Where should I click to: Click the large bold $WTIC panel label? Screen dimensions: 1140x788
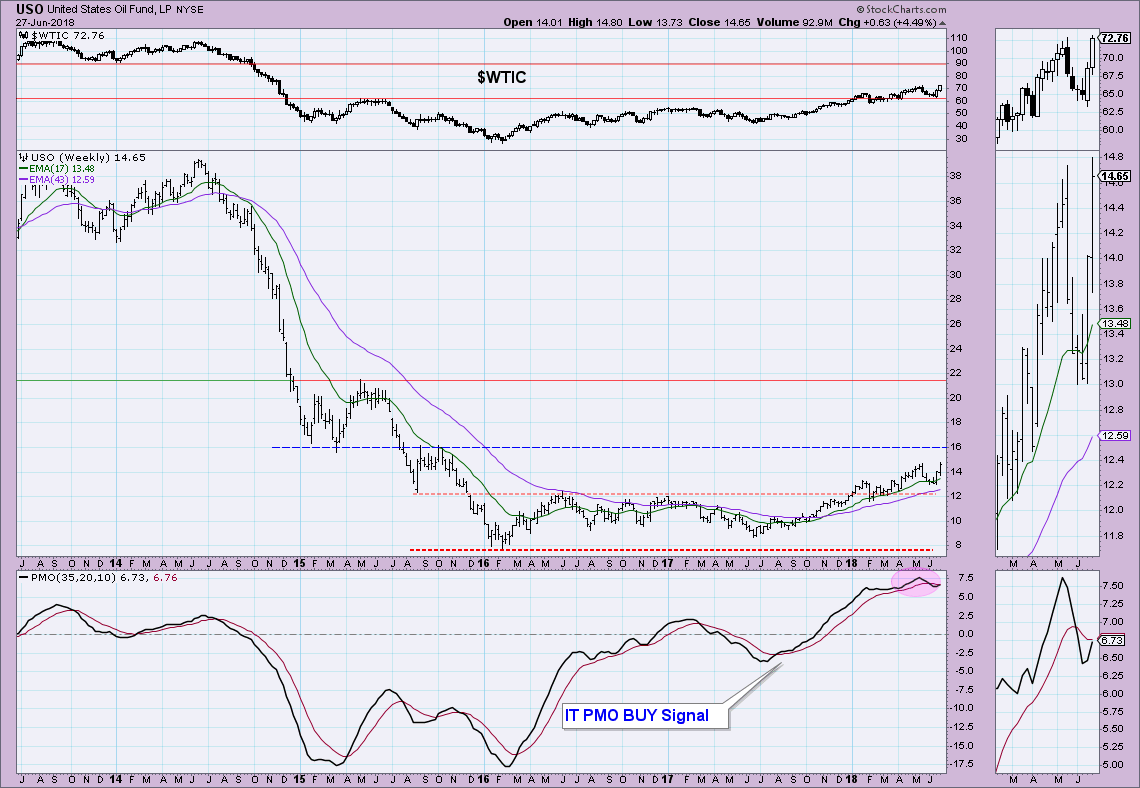502,77
